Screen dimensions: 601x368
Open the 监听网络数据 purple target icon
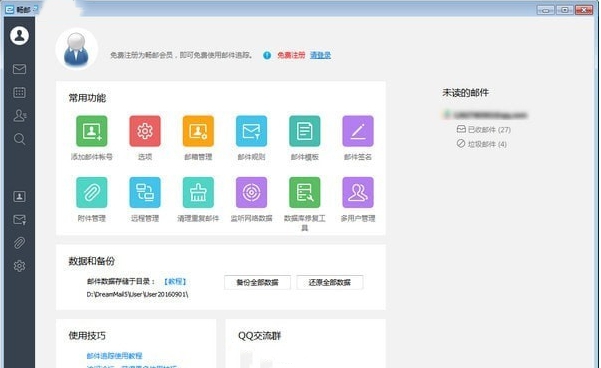[x=251, y=192]
